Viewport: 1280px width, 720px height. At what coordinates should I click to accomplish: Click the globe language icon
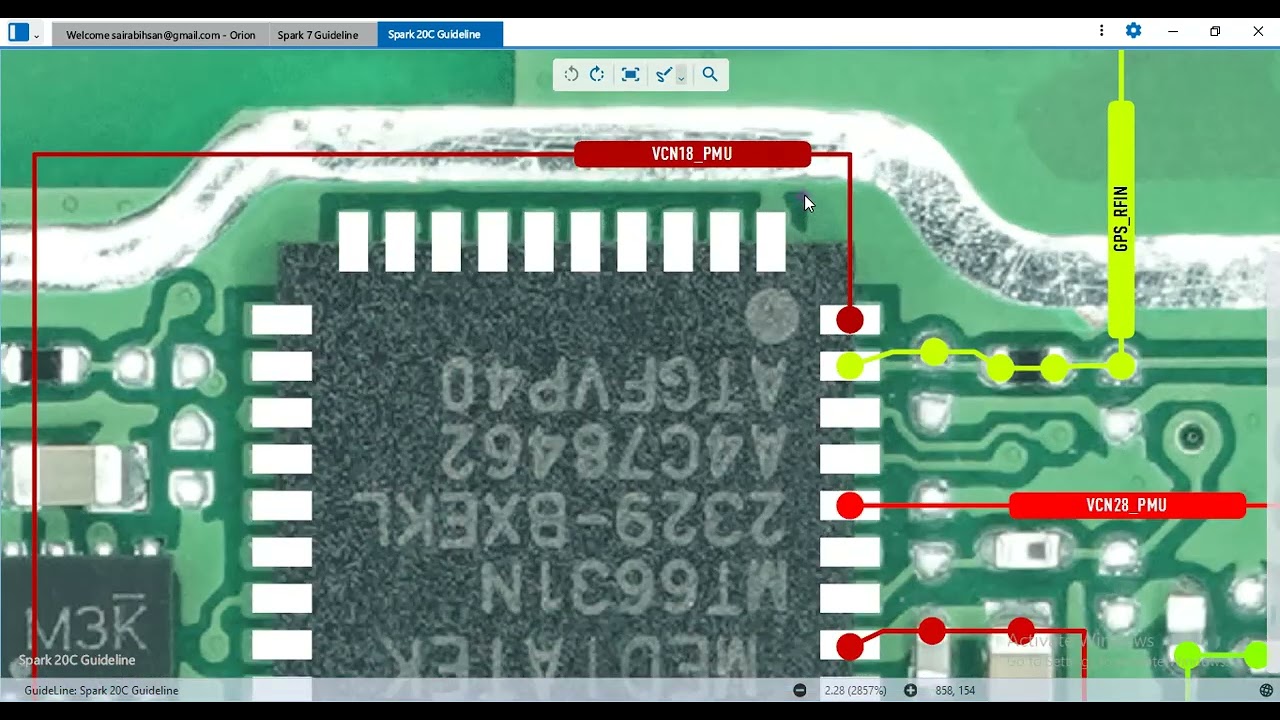pos(1266,690)
